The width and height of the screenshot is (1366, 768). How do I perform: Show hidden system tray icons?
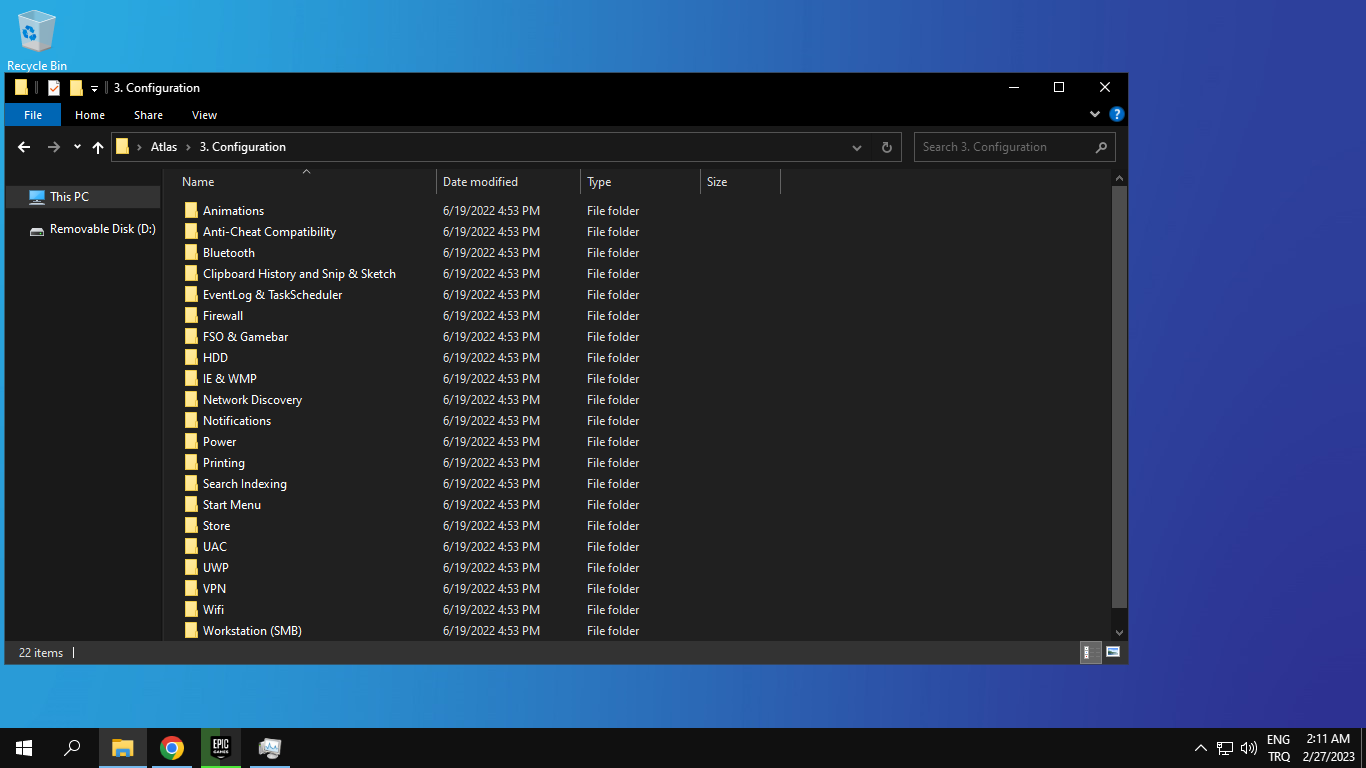pos(1200,748)
